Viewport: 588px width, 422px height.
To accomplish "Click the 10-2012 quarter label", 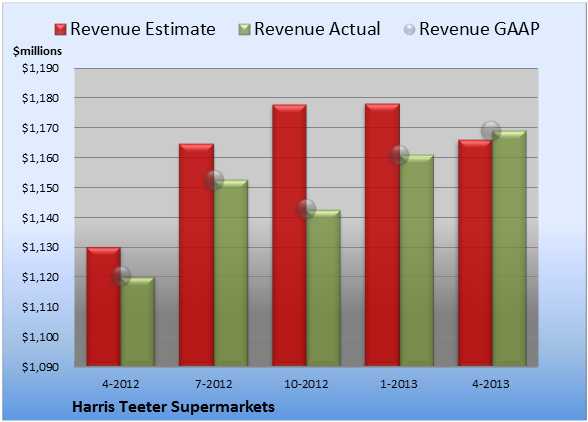I will pyautogui.click(x=306, y=384).
